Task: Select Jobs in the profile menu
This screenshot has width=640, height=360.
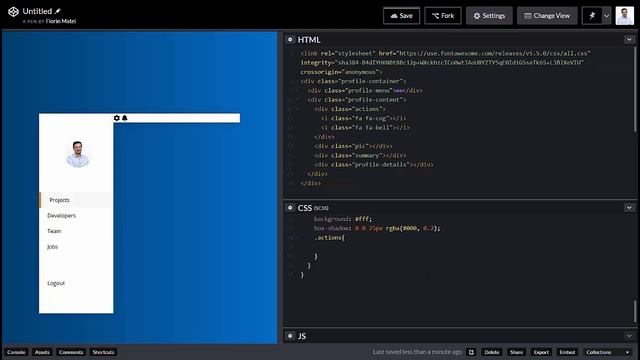Action: (x=52, y=247)
